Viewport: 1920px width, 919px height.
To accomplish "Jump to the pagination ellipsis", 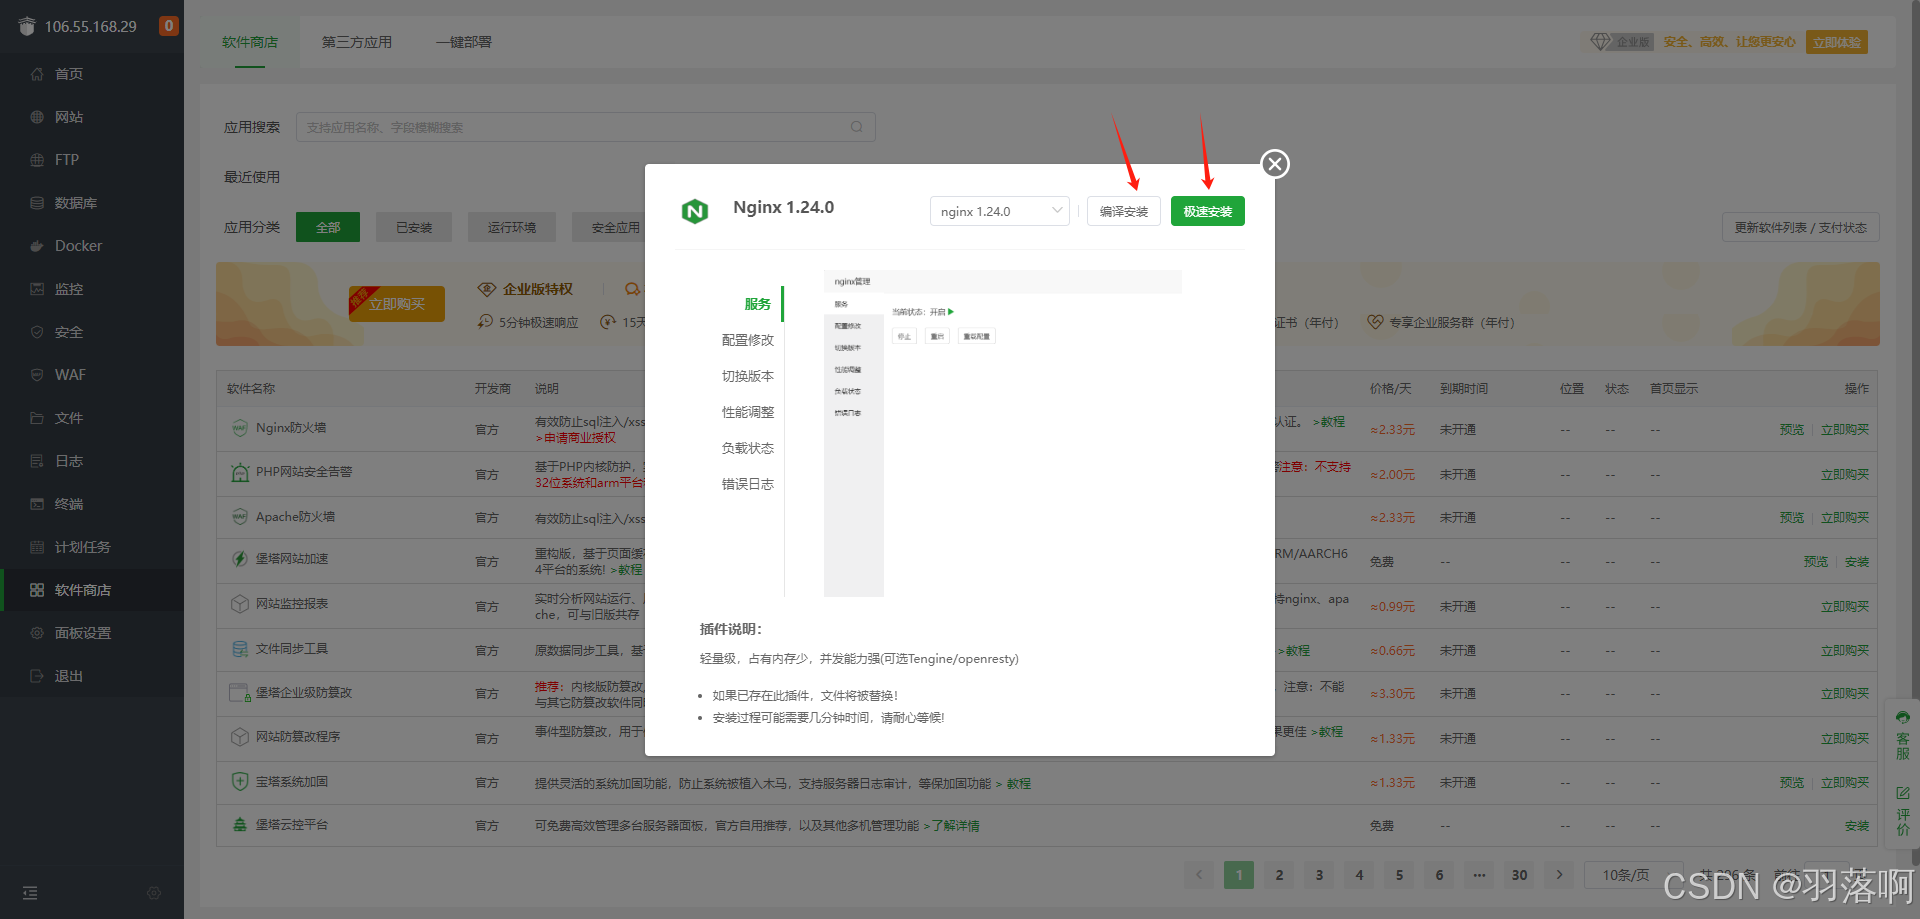I will click(x=1479, y=875).
